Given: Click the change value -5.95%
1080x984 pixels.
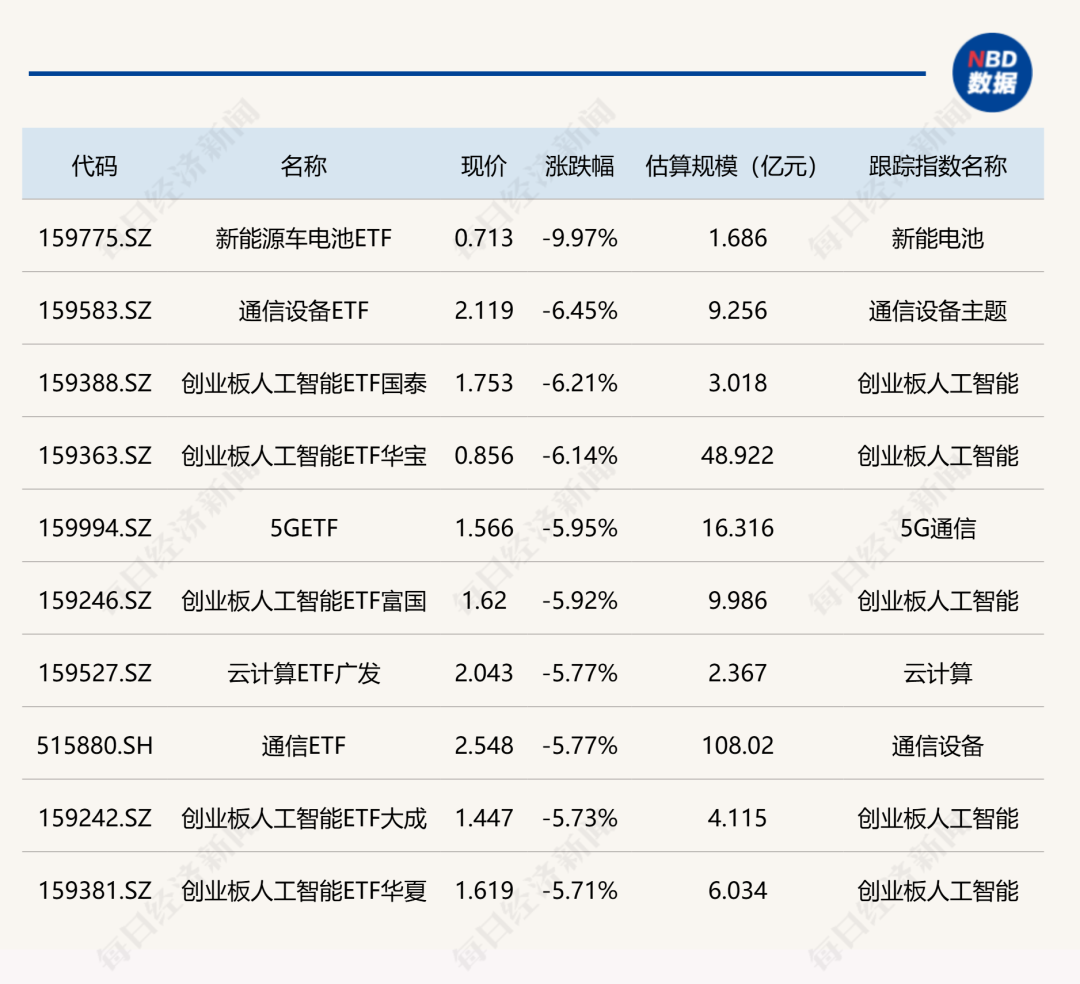Looking at the screenshot, I should coord(579,528).
